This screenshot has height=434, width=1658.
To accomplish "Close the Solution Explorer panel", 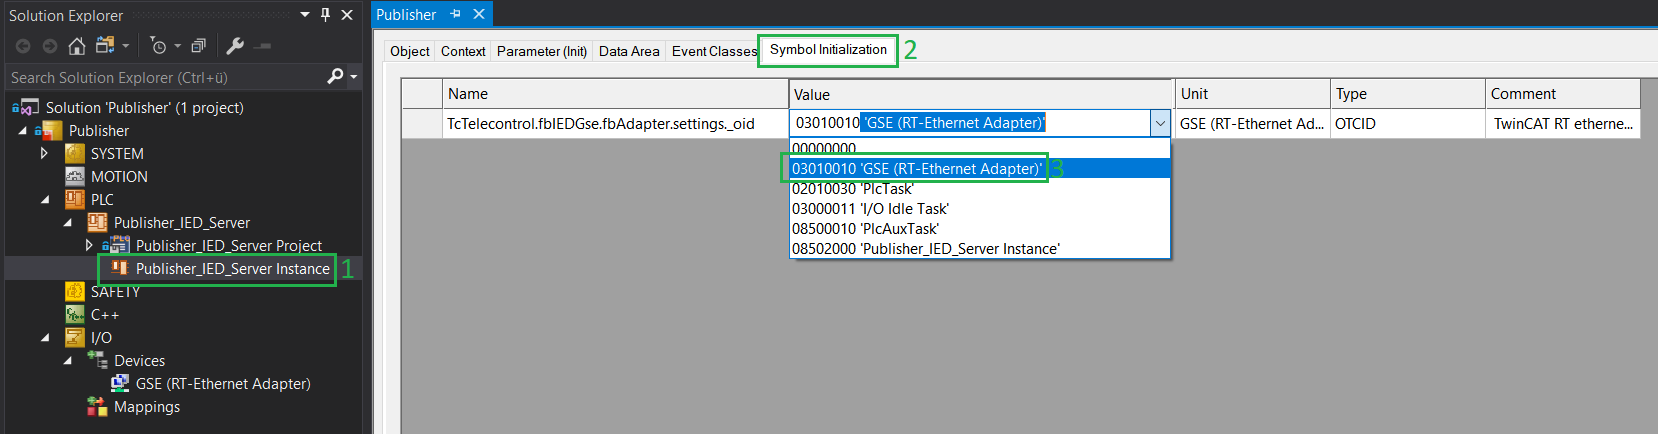I will [347, 14].
